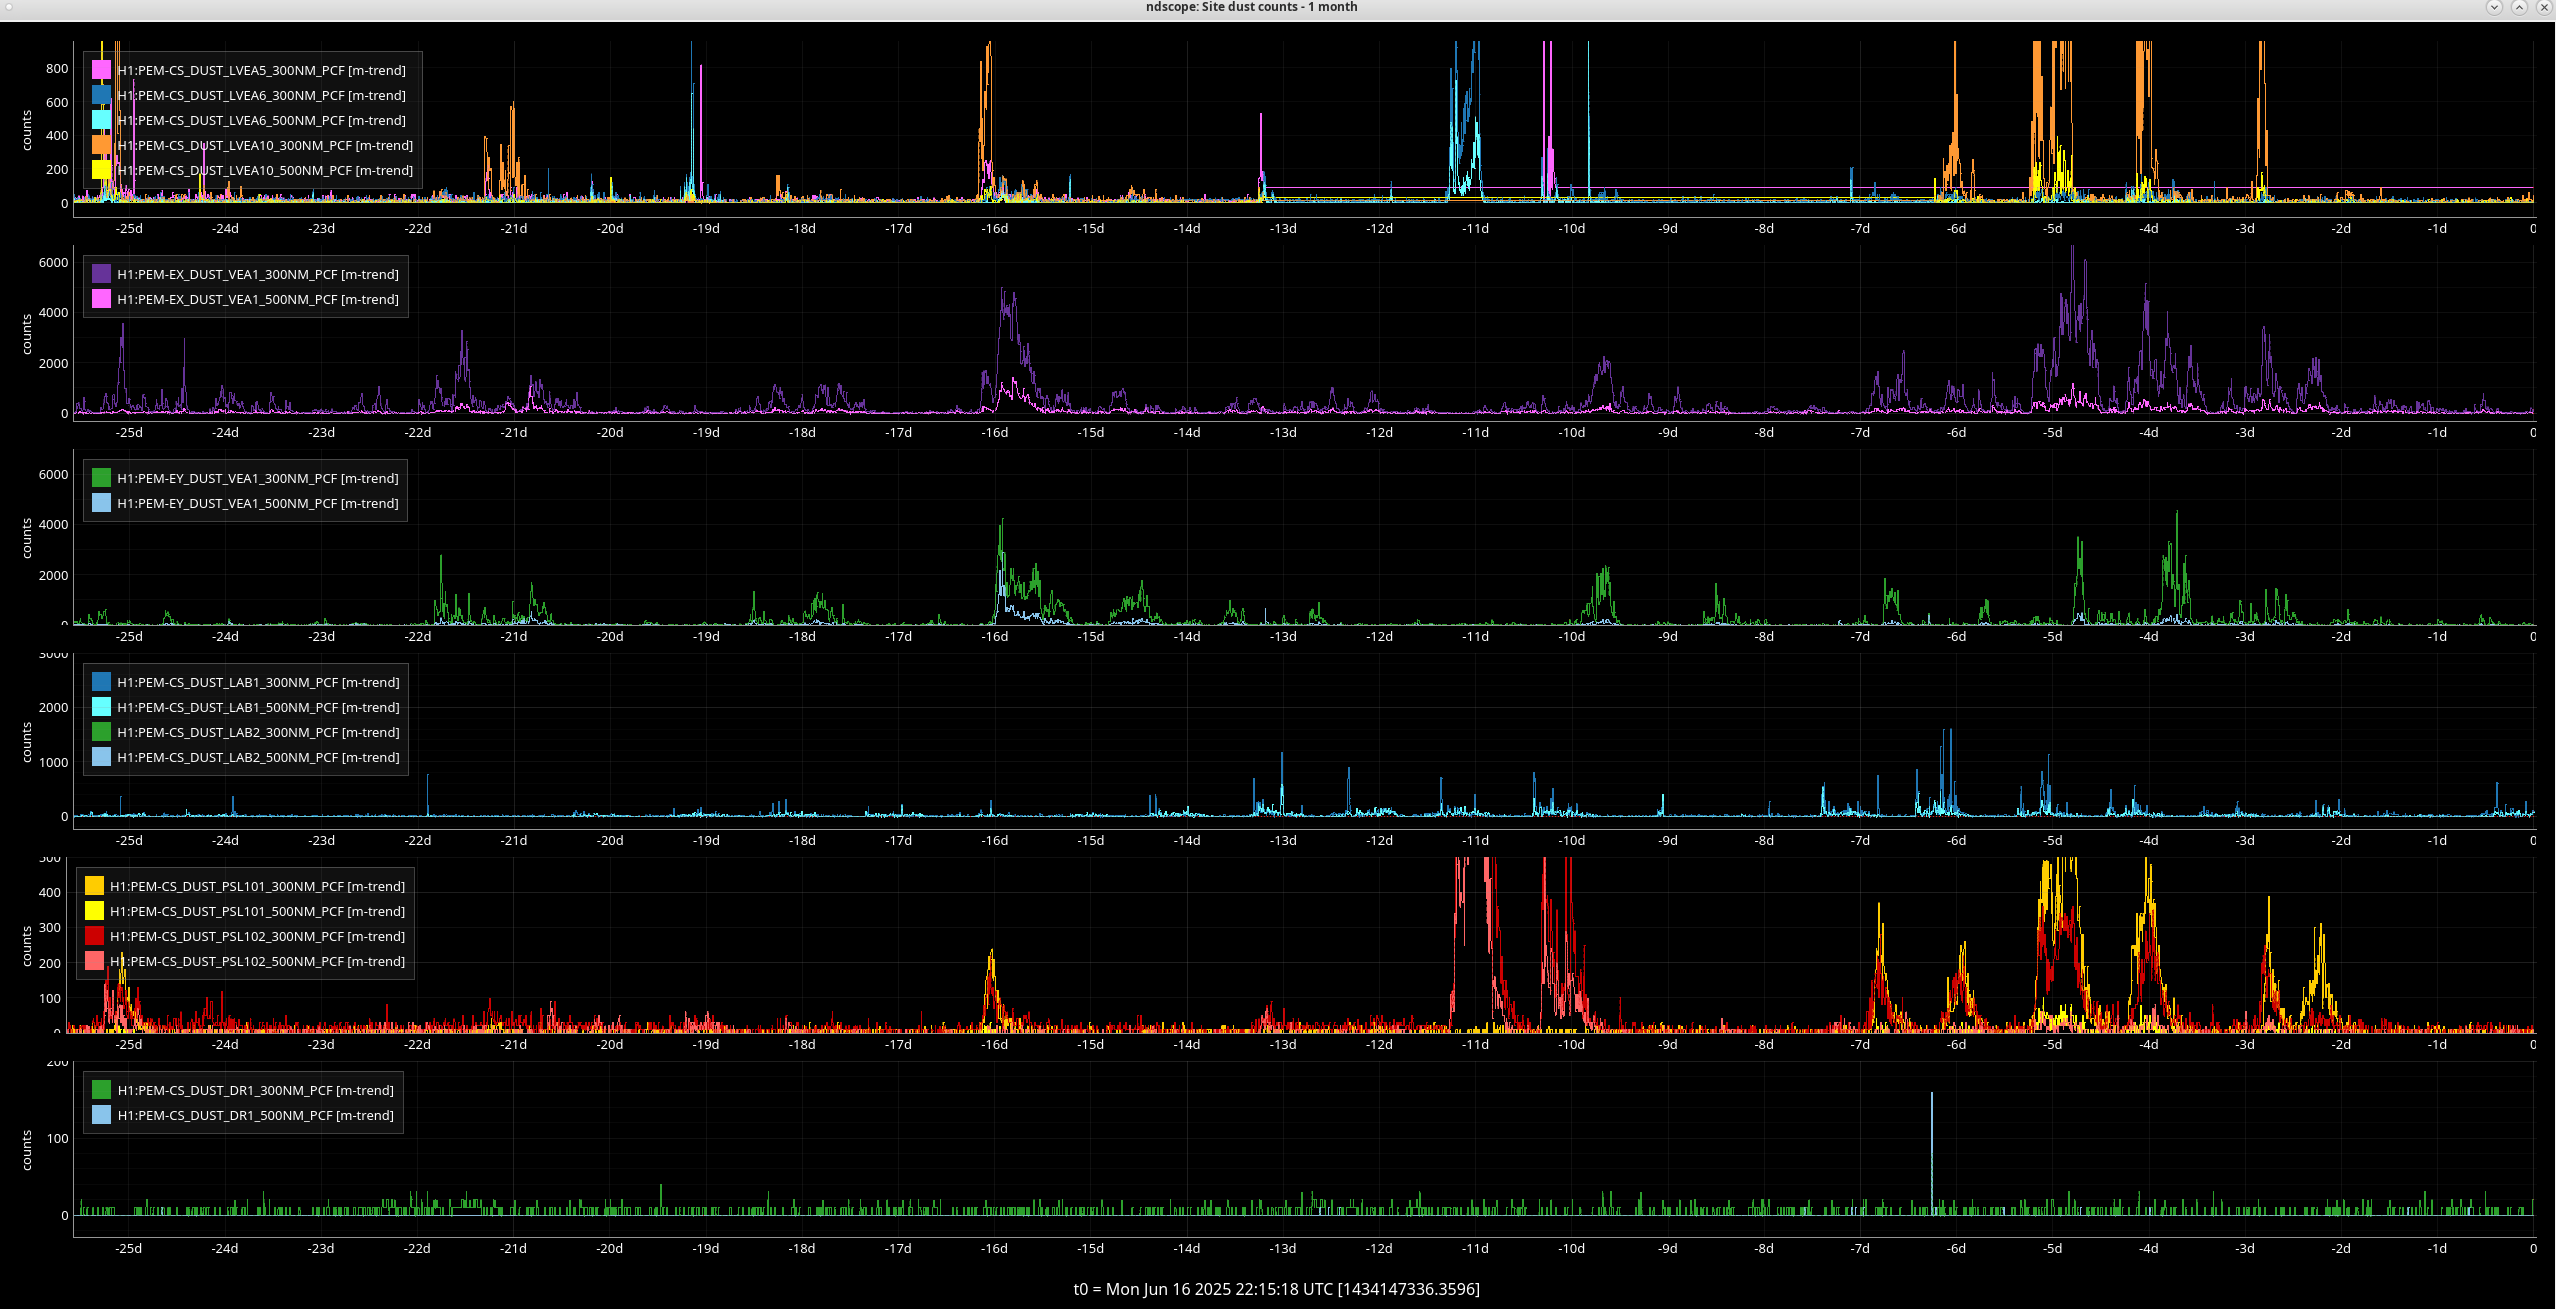Image resolution: width=2556 pixels, height=1309 pixels.
Task: Select H1:PEM-EY_DUST_VEA1_500NM_PCF legend label
Action: [x=258, y=504]
